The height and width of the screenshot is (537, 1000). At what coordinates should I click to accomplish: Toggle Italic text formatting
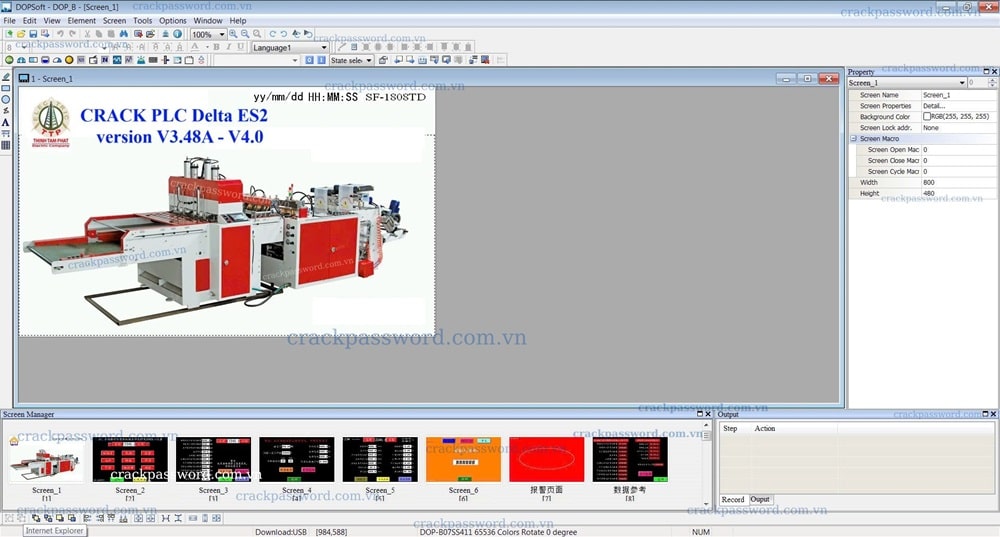click(x=228, y=47)
